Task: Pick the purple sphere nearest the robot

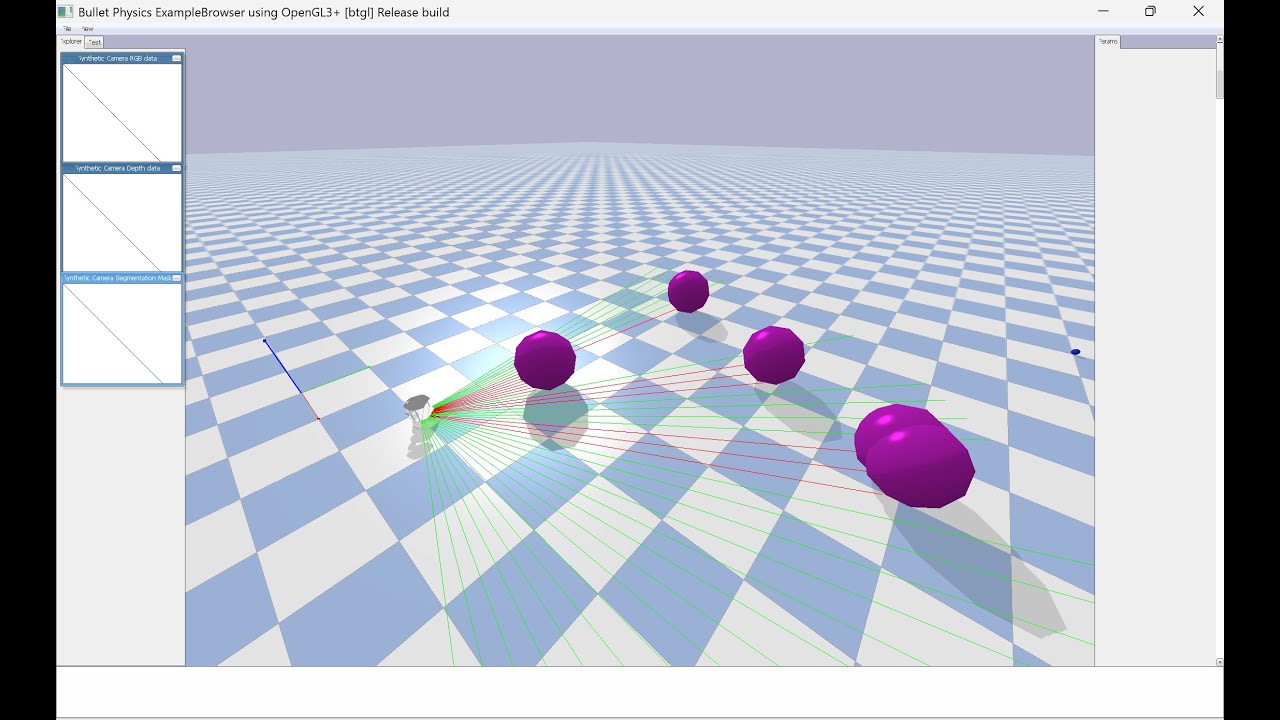Action: (x=545, y=360)
